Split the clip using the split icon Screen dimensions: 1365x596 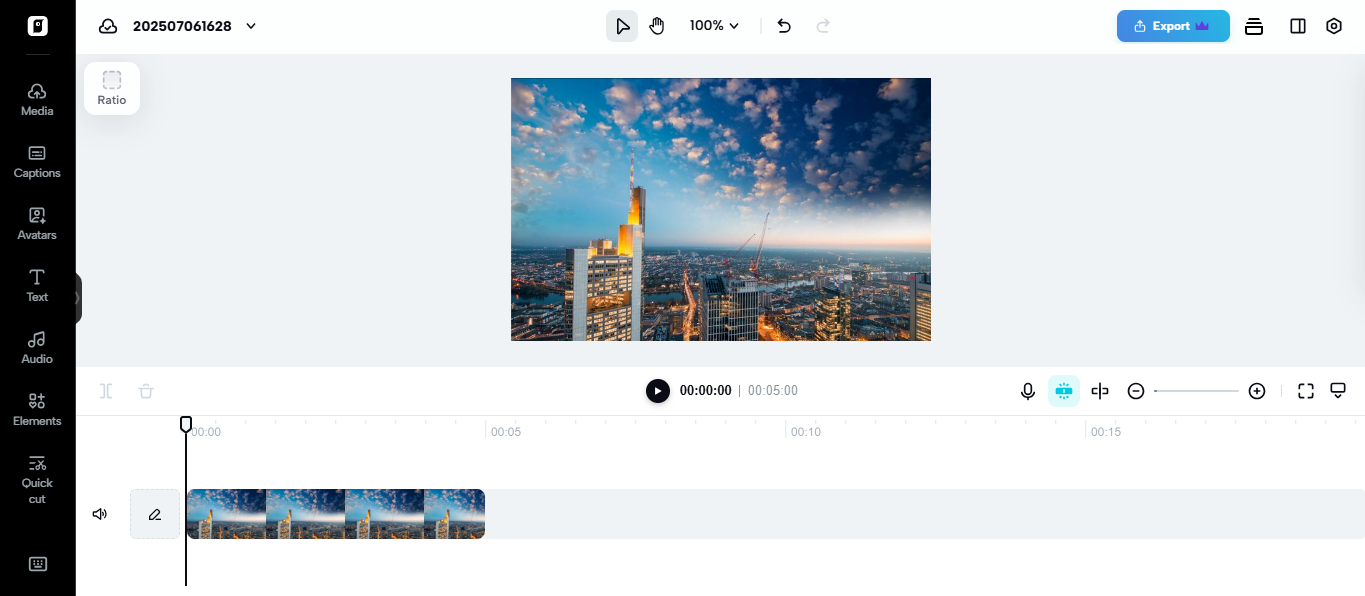pos(105,391)
